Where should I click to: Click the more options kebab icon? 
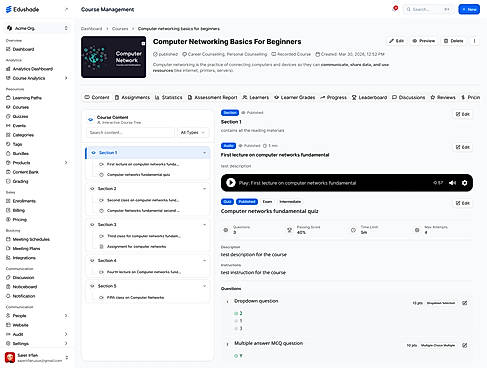pyautogui.click(x=474, y=41)
